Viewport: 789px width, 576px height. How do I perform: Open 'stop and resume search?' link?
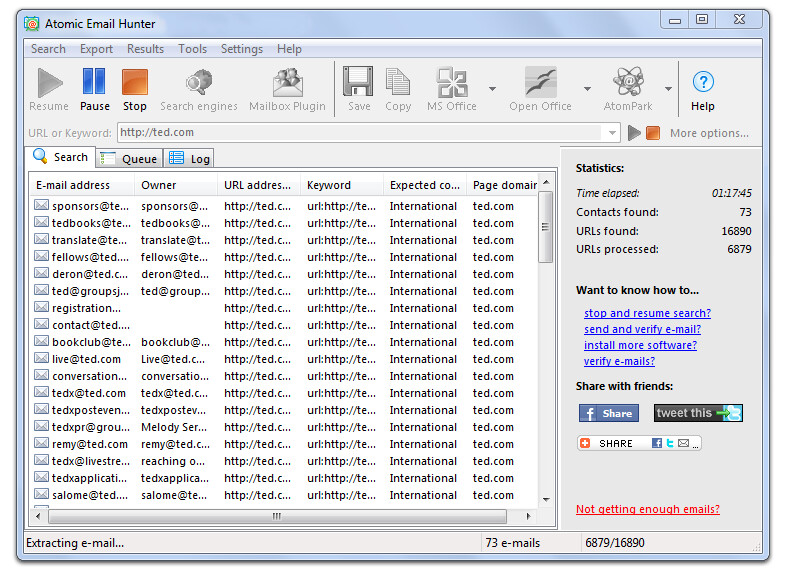(647, 313)
